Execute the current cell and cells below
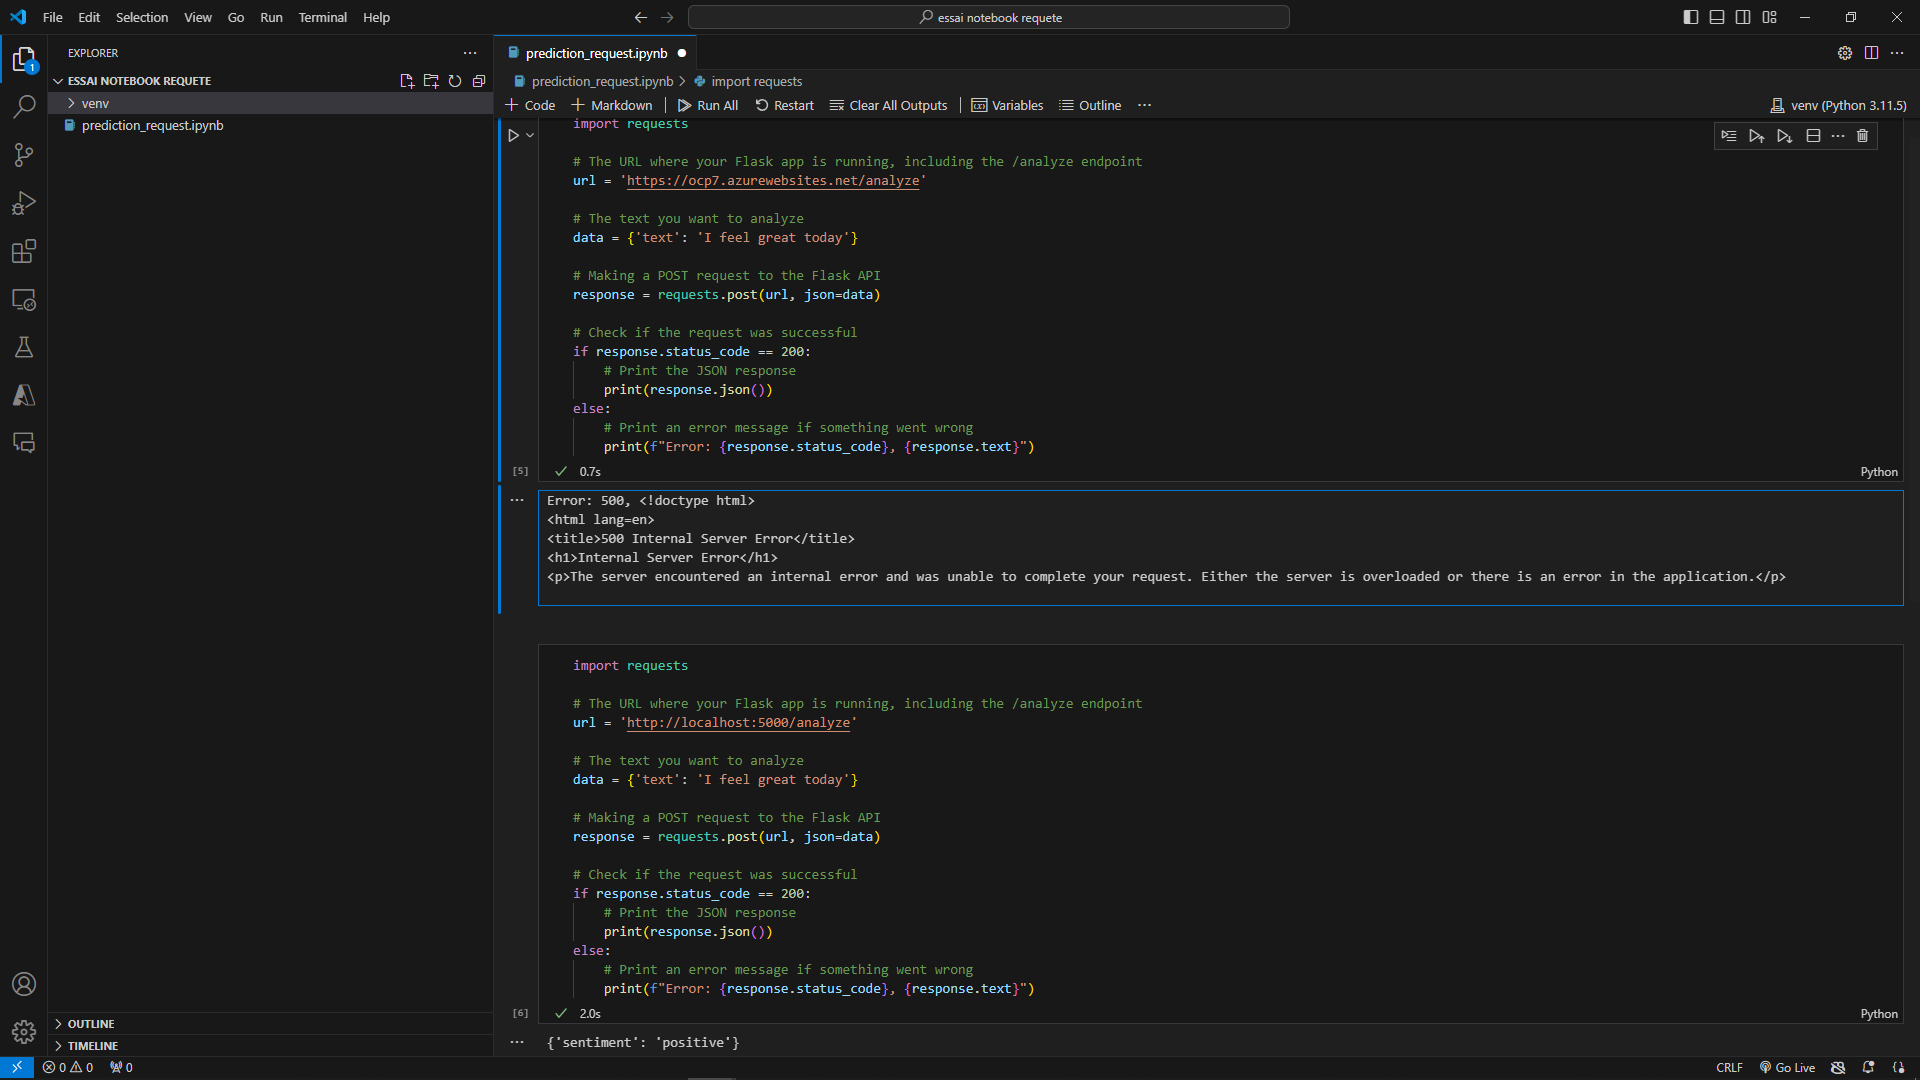This screenshot has width=1920, height=1080. [1785, 136]
